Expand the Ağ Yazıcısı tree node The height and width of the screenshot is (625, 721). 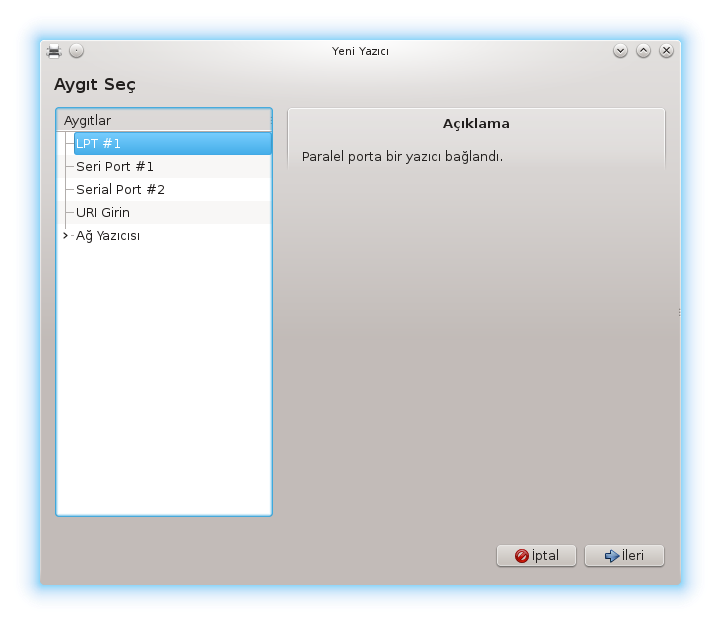coord(65,235)
